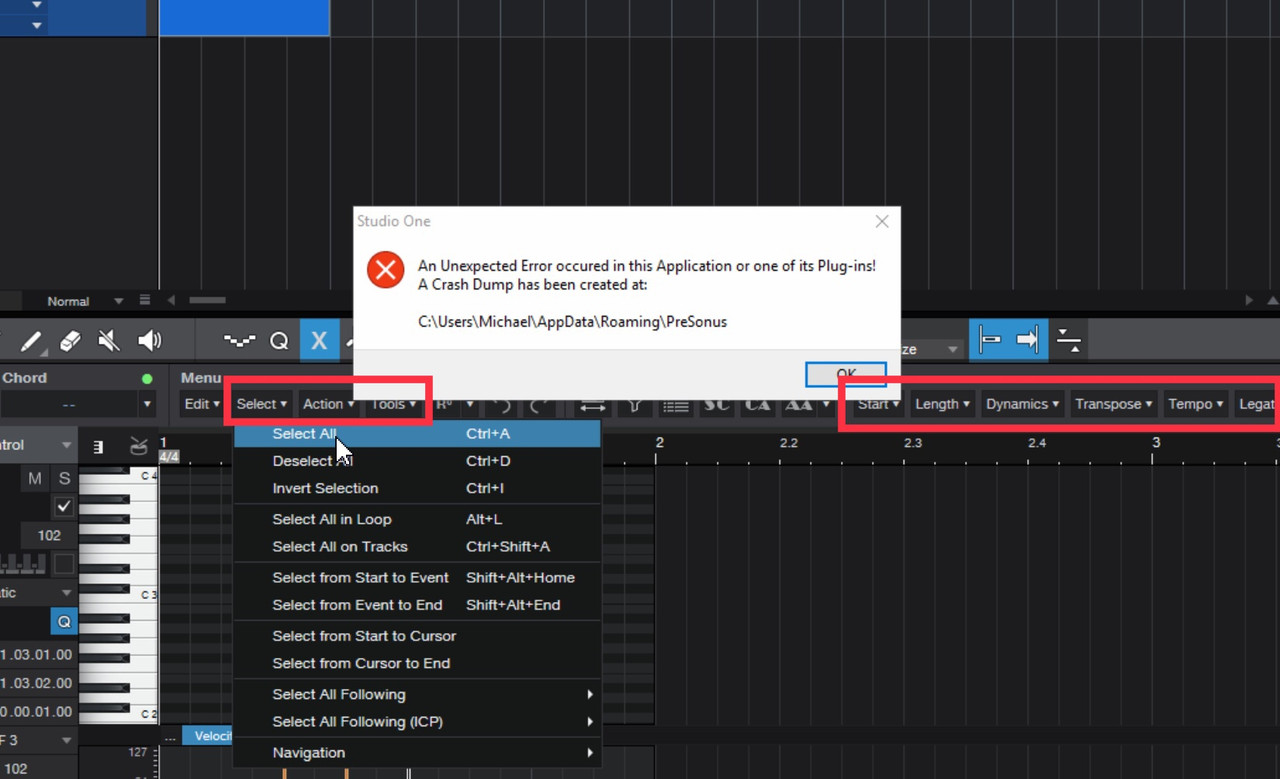Click the three-dots lane button
This screenshot has height=779, width=1280.
pos(170,737)
